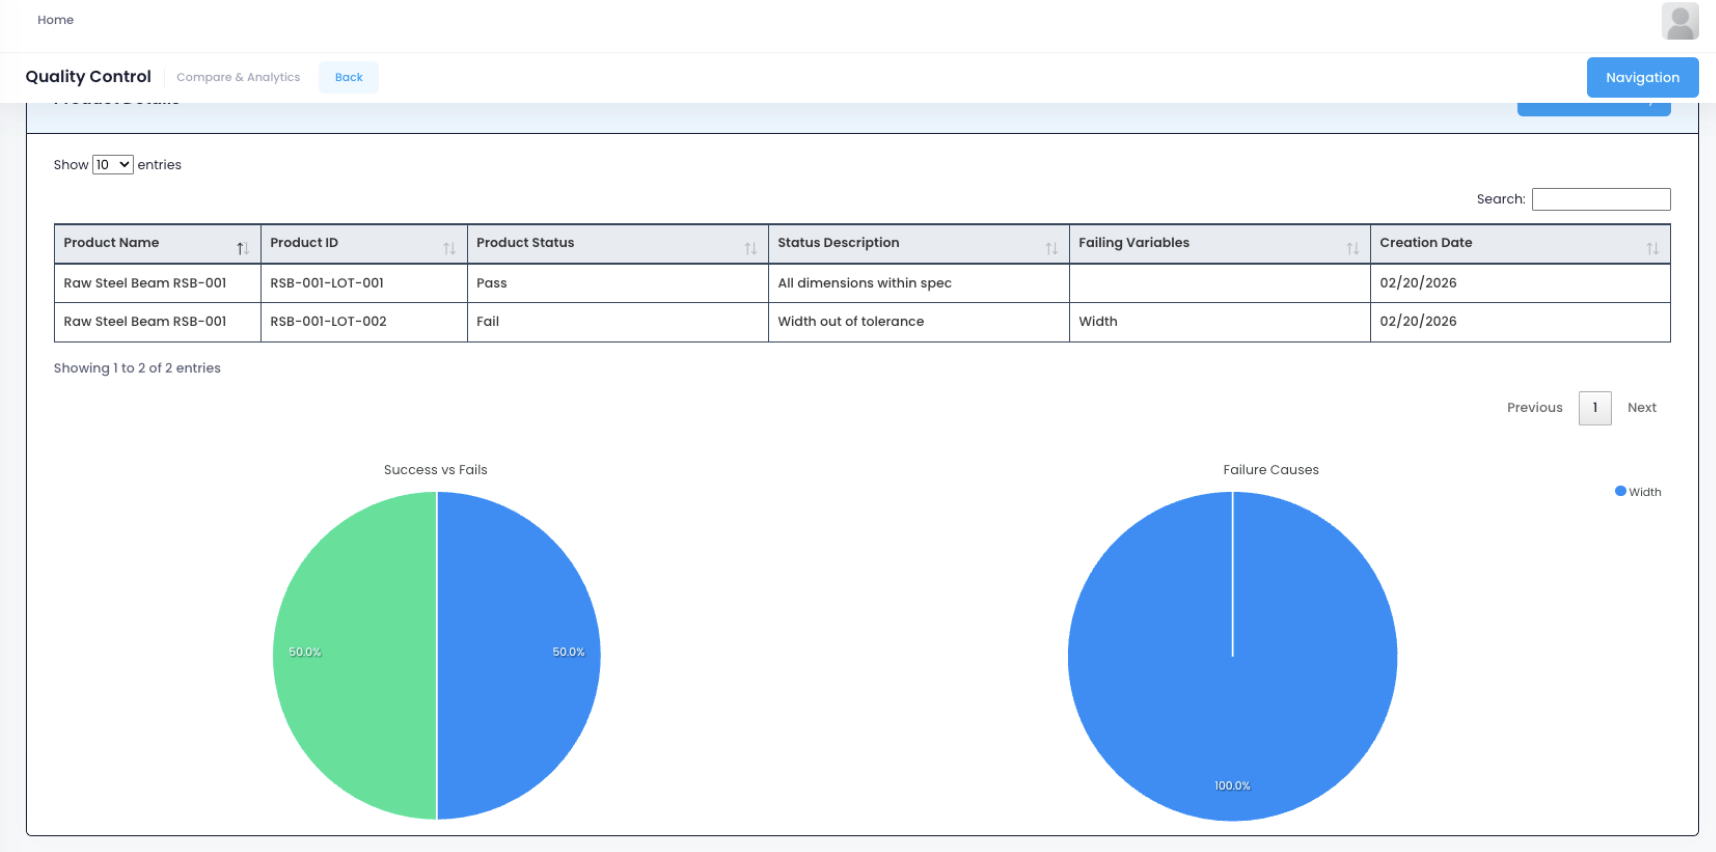
Task: Open the Navigation menu button
Action: 1642,77
